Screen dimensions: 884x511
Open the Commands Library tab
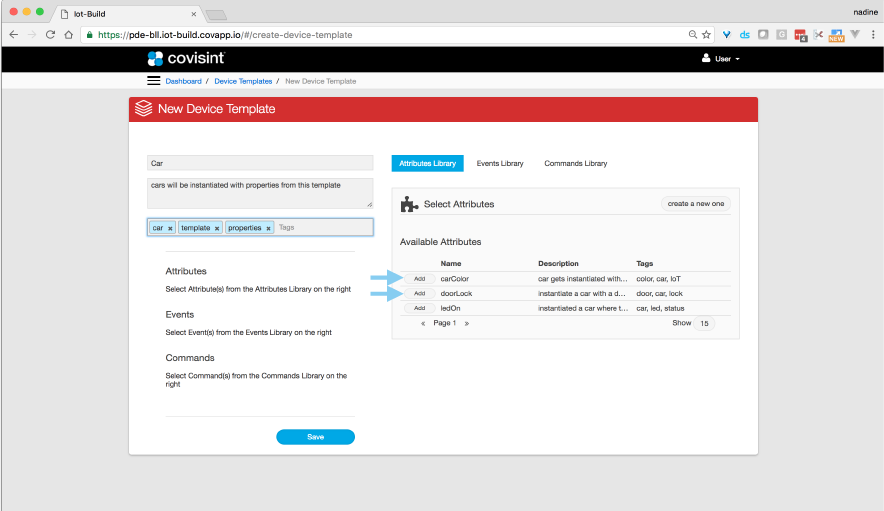tap(575, 163)
